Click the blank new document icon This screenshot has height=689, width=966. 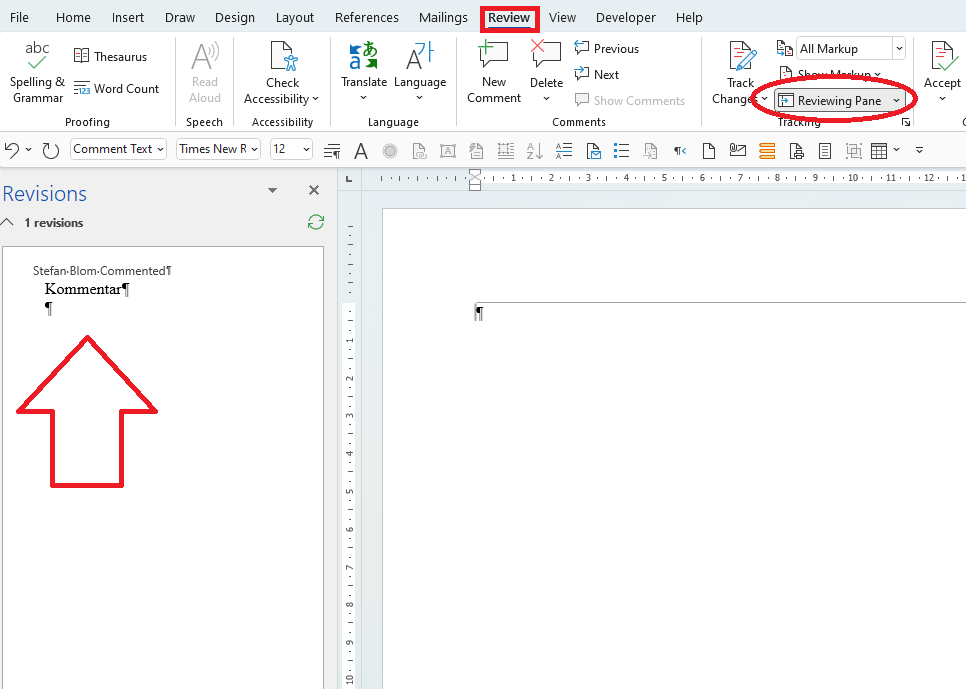point(709,150)
